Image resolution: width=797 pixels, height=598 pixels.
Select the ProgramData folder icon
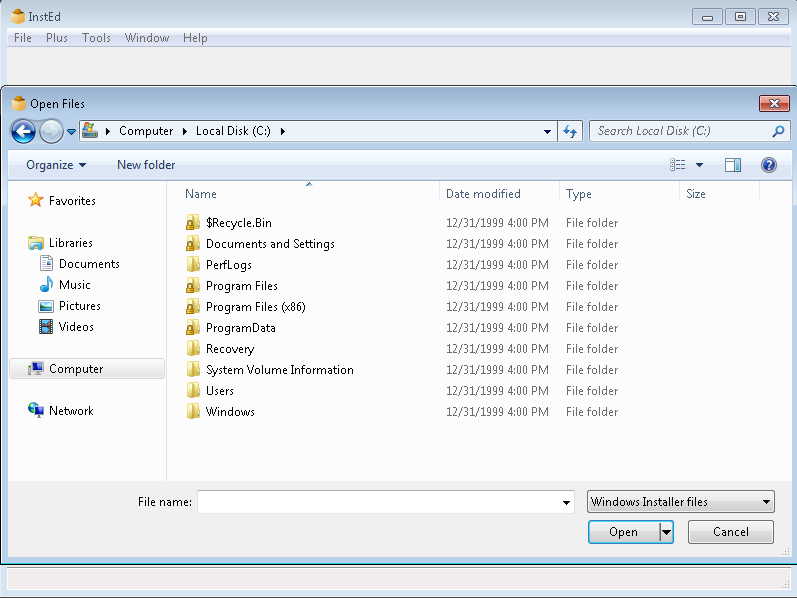coord(193,327)
